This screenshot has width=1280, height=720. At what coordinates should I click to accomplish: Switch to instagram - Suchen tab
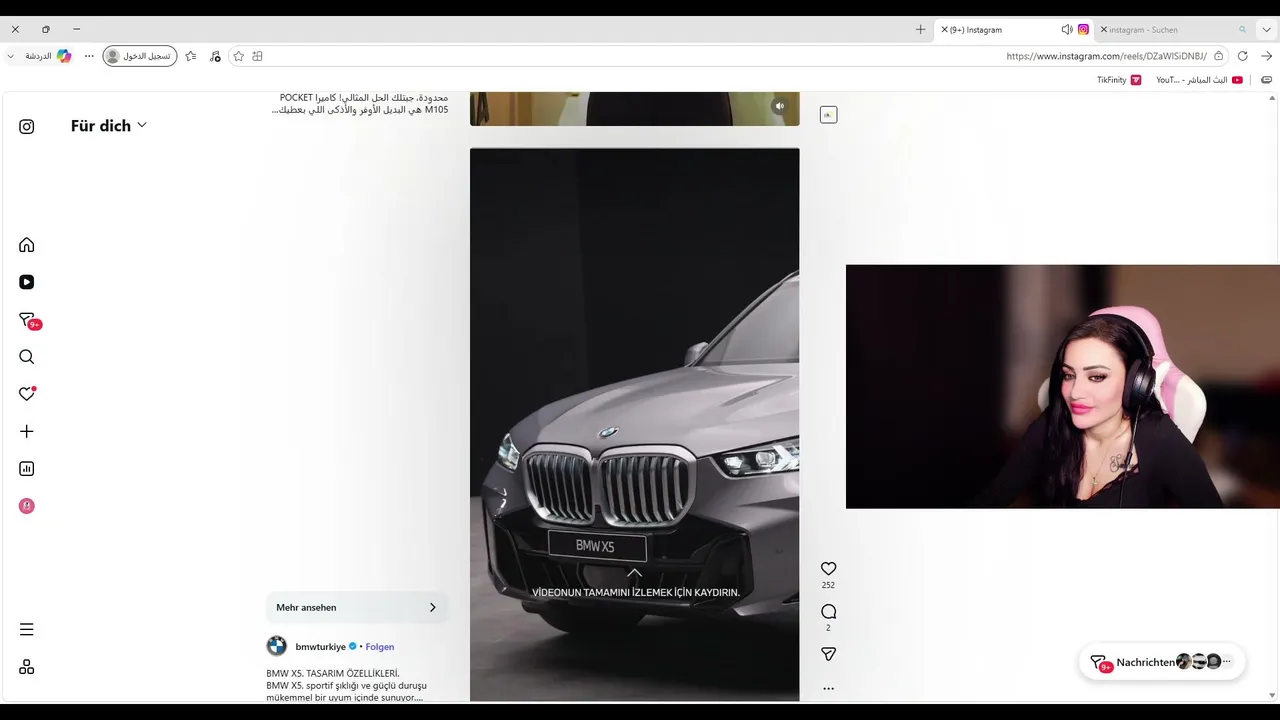coord(1175,30)
